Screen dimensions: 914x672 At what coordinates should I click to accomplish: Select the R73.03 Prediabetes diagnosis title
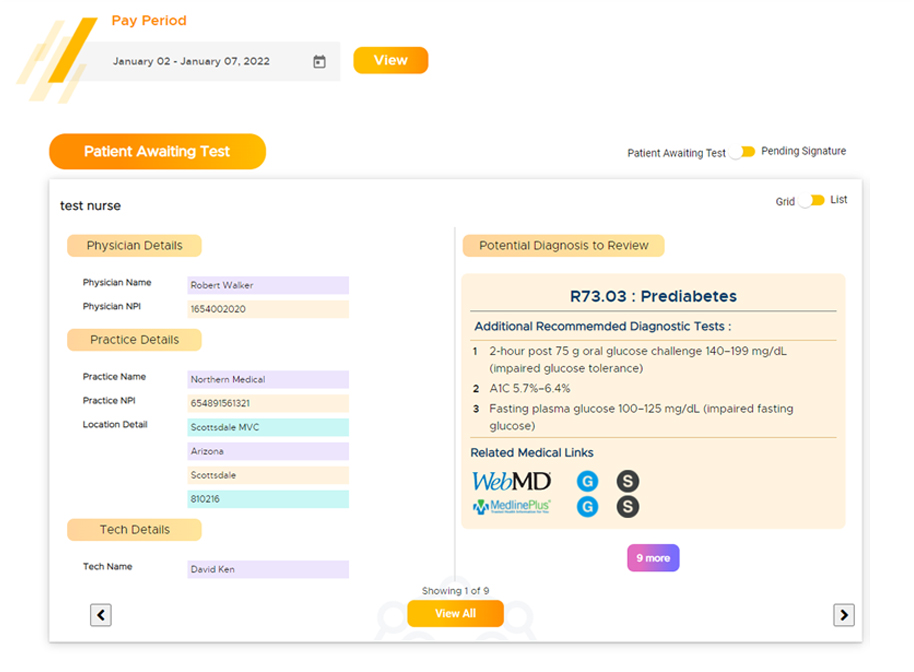point(653,297)
